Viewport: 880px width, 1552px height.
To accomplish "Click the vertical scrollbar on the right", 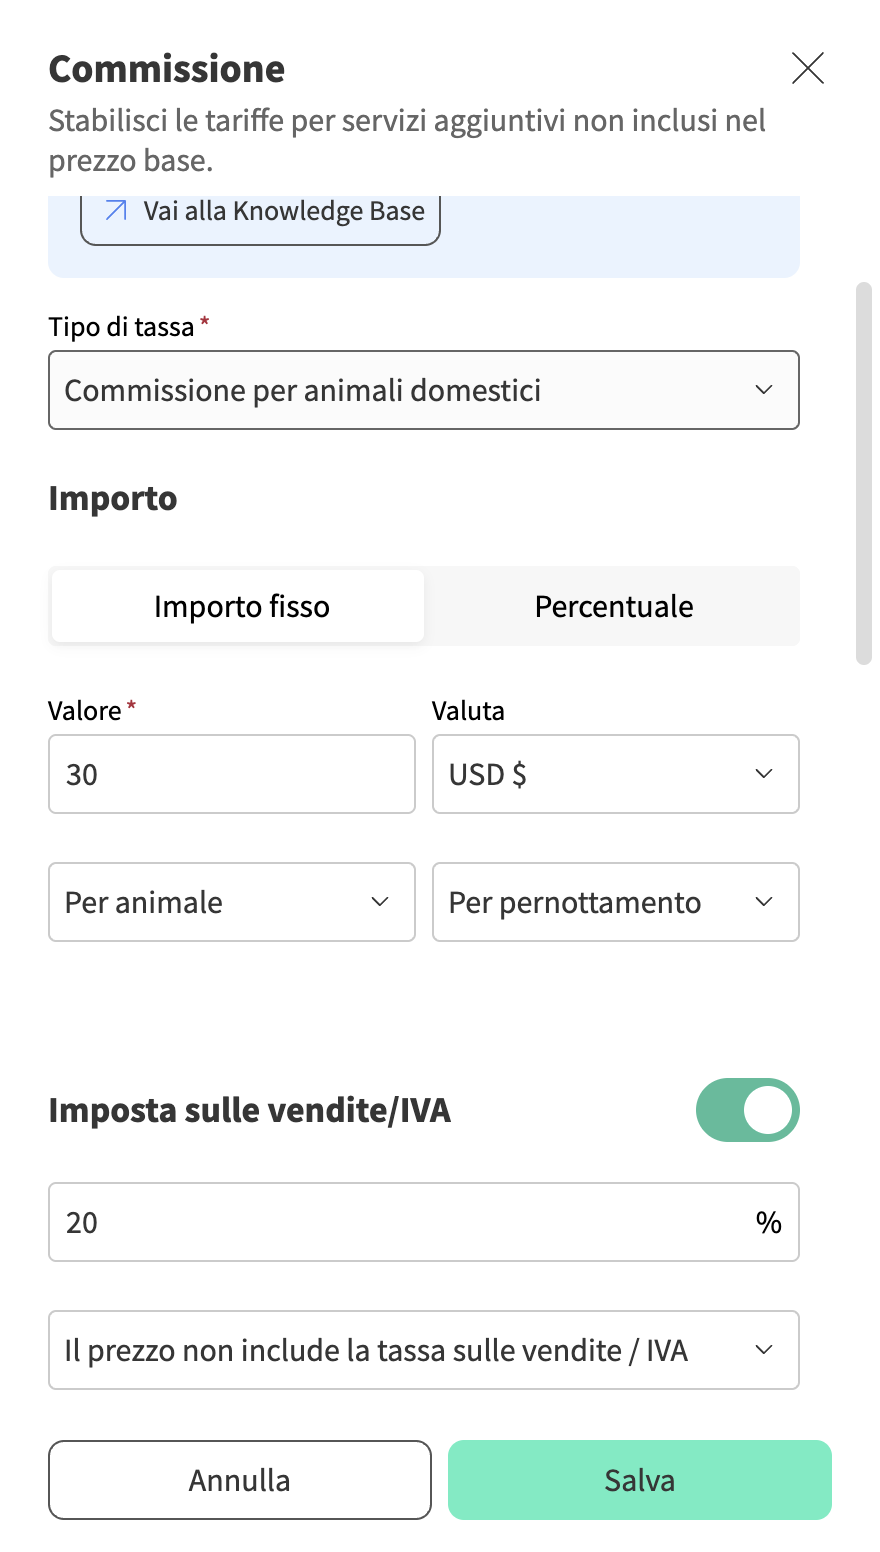I will tap(864, 470).
